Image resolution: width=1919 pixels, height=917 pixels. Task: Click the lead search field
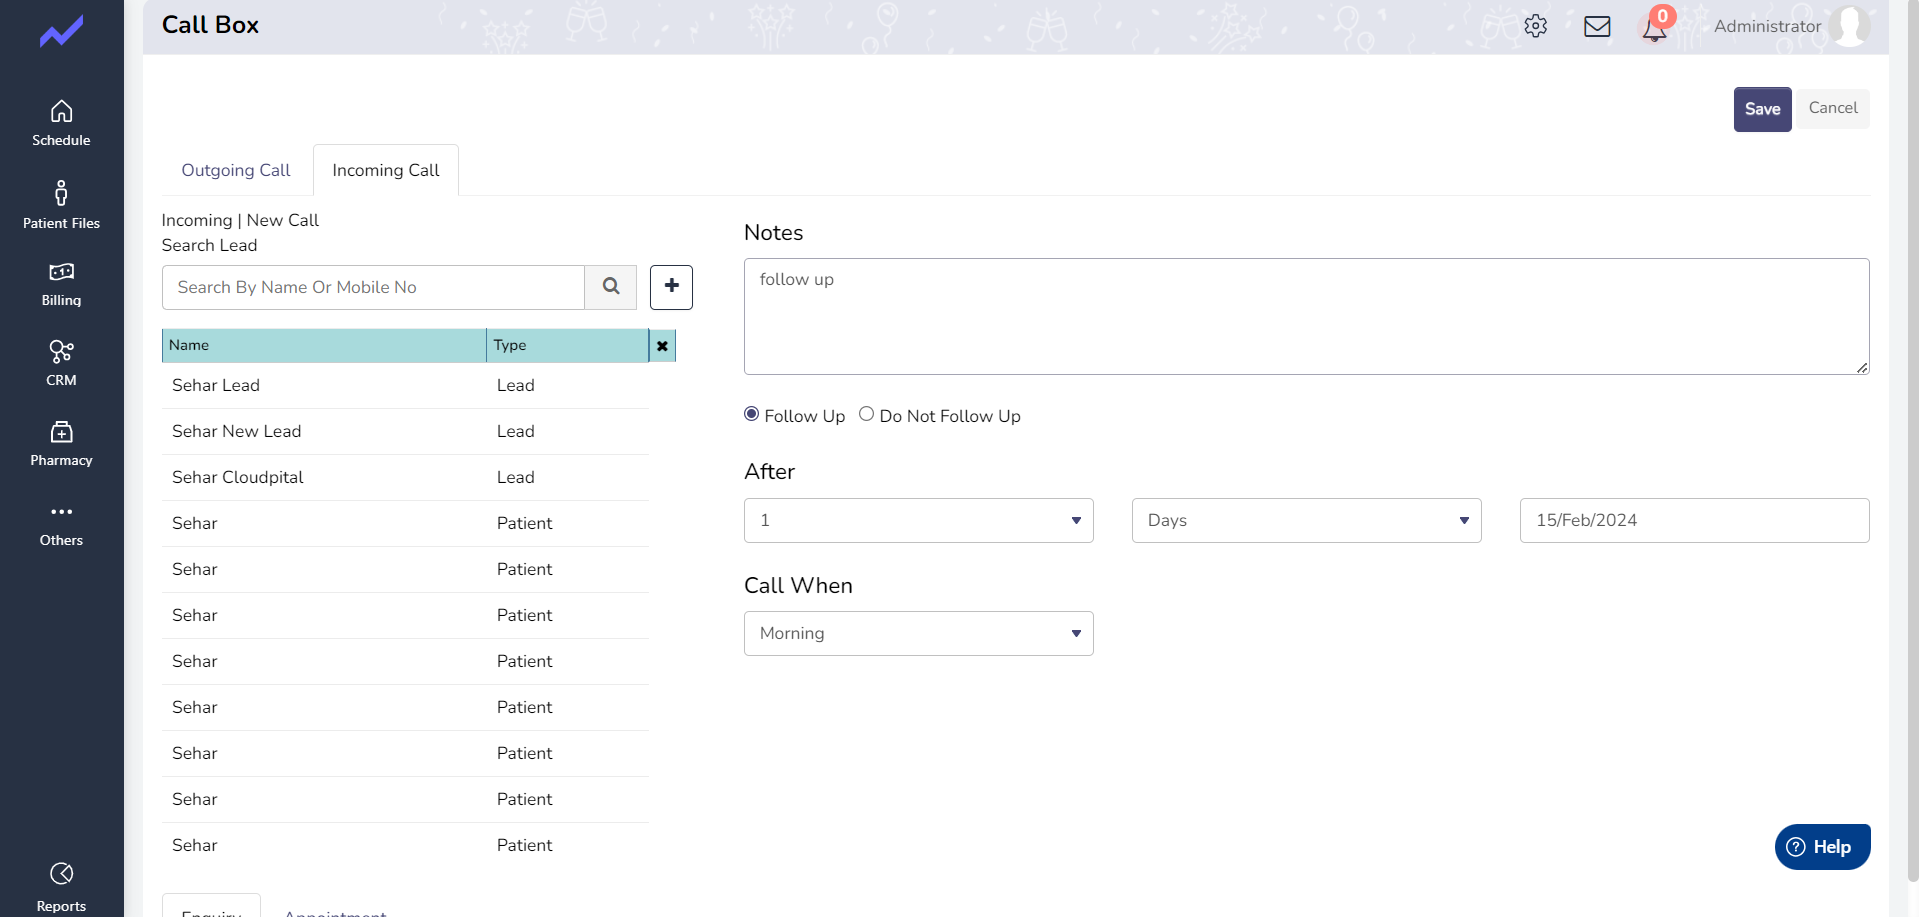373,287
